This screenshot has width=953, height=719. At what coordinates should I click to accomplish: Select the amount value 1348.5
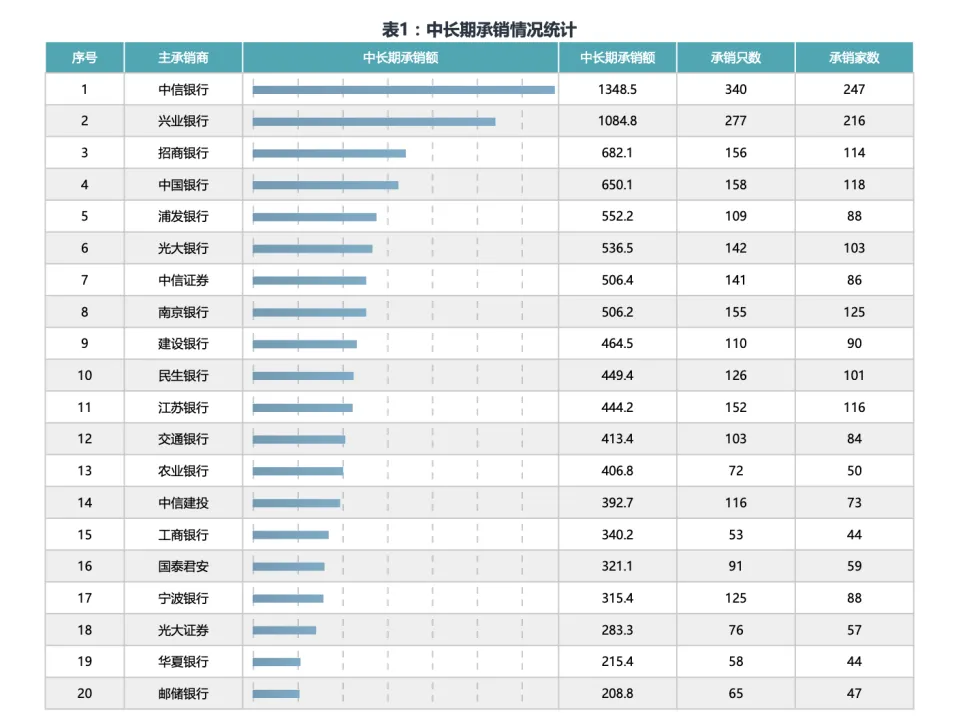pos(617,89)
